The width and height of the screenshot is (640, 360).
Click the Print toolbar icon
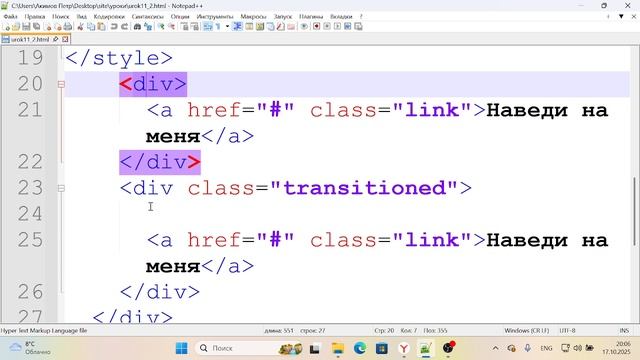(x=68, y=27)
